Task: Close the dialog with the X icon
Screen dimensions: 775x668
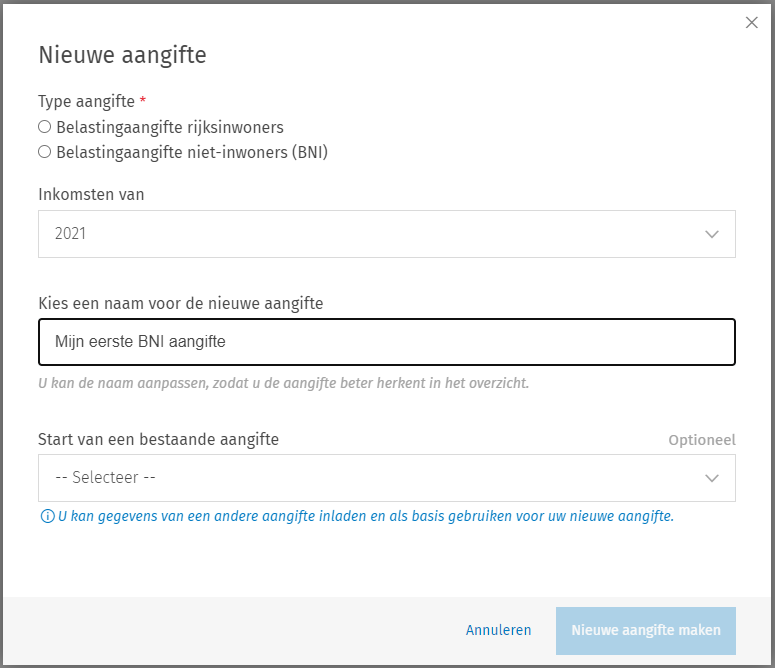Action: click(752, 23)
